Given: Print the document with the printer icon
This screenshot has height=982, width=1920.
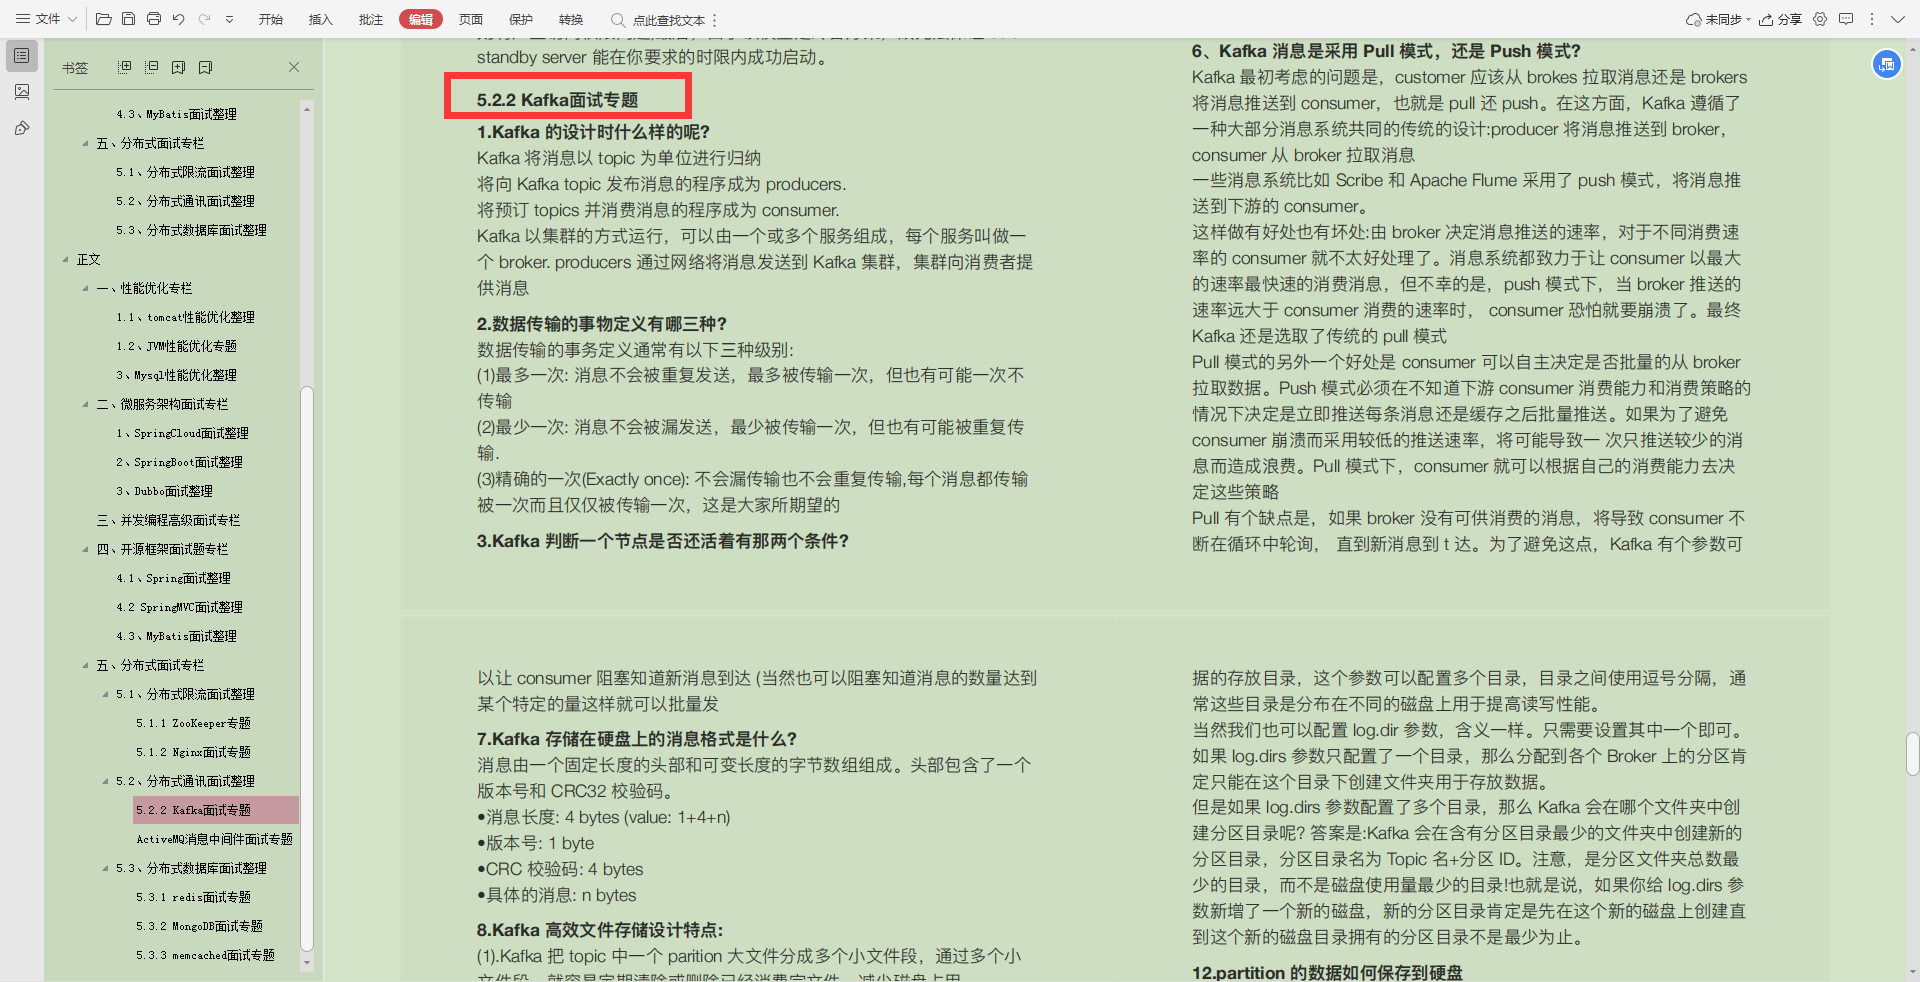Looking at the screenshot, I should (x=154, y=19).
